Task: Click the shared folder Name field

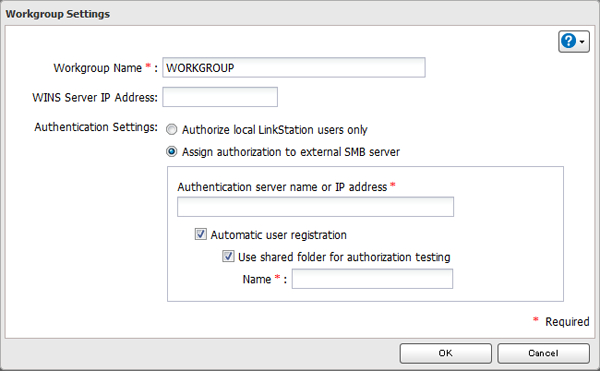Action: (x=372, y=279)
